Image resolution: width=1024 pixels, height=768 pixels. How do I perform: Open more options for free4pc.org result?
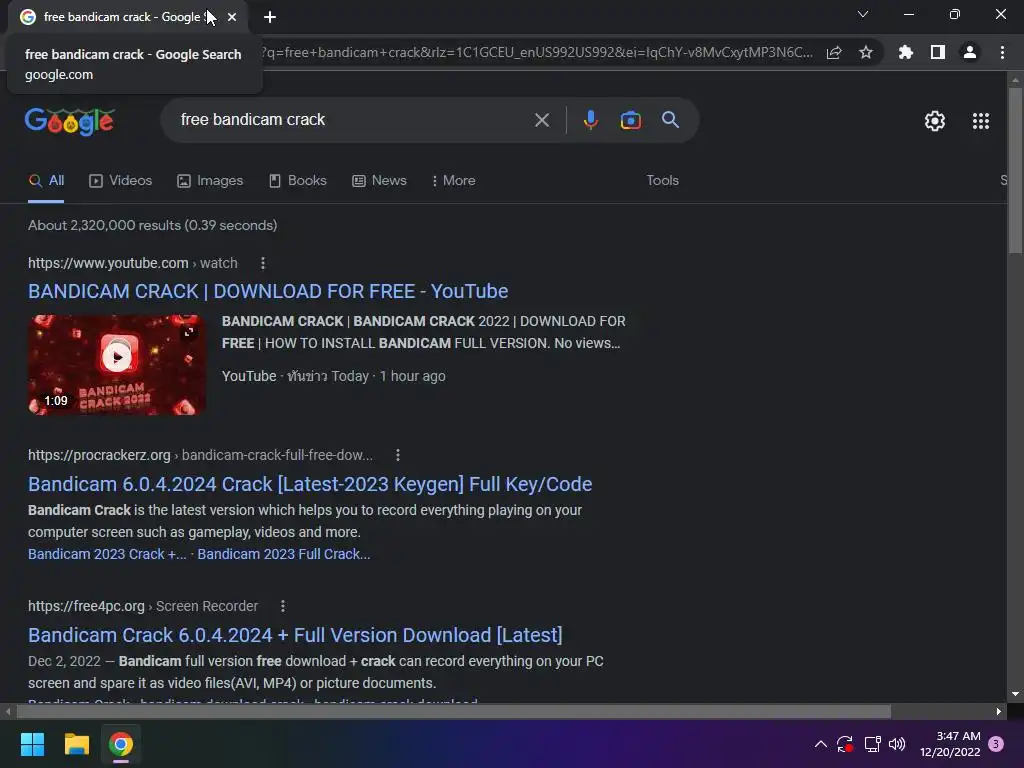point(283,606)
